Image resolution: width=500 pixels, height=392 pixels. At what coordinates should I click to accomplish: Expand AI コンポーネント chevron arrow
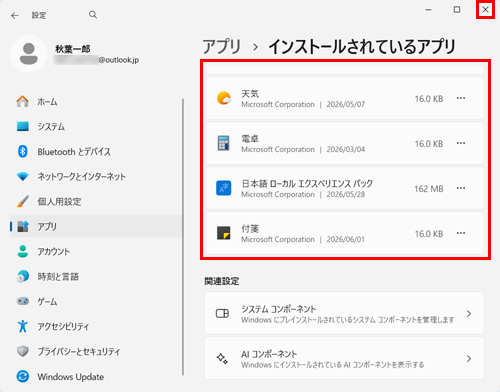click(x=469, y=358)
